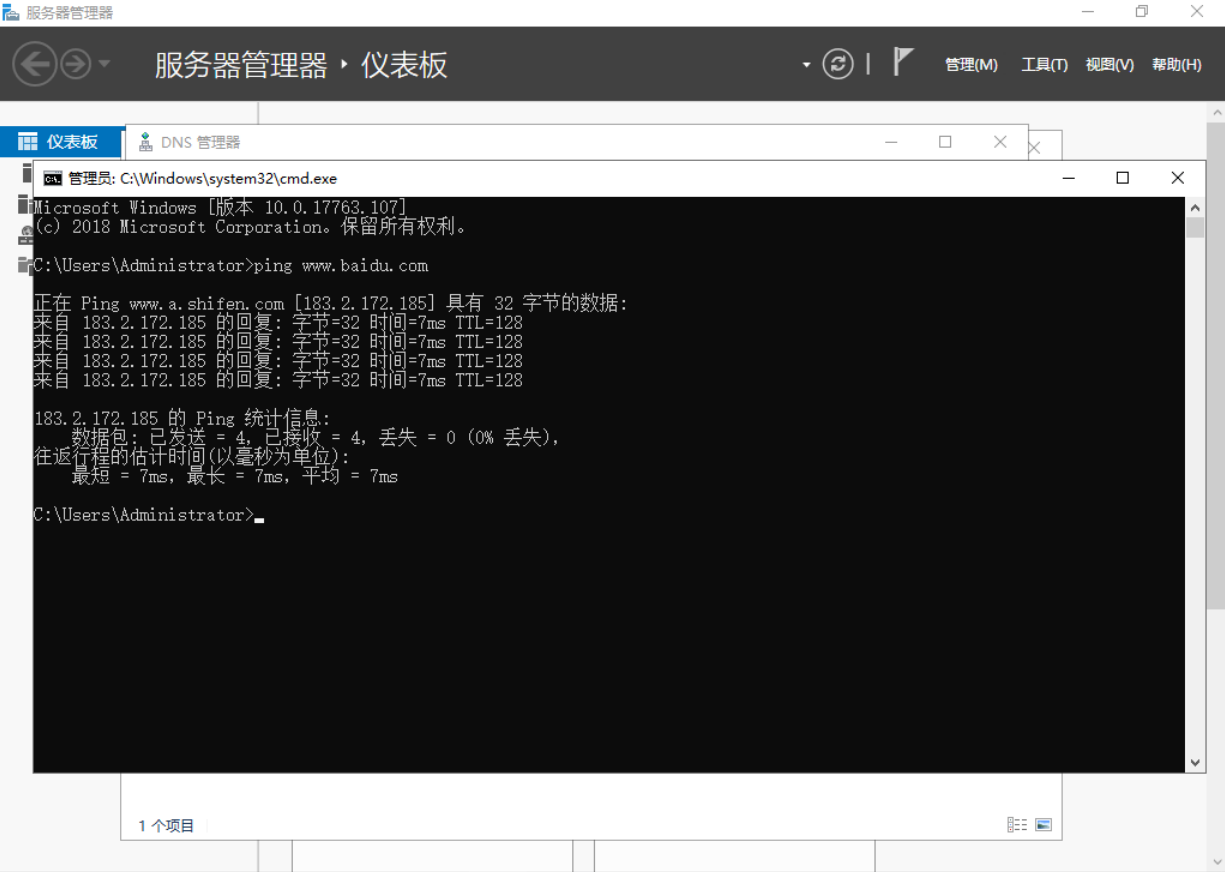Click the cmd window vertical scrollbar track
The image size is (1225, 872).
1195,480
